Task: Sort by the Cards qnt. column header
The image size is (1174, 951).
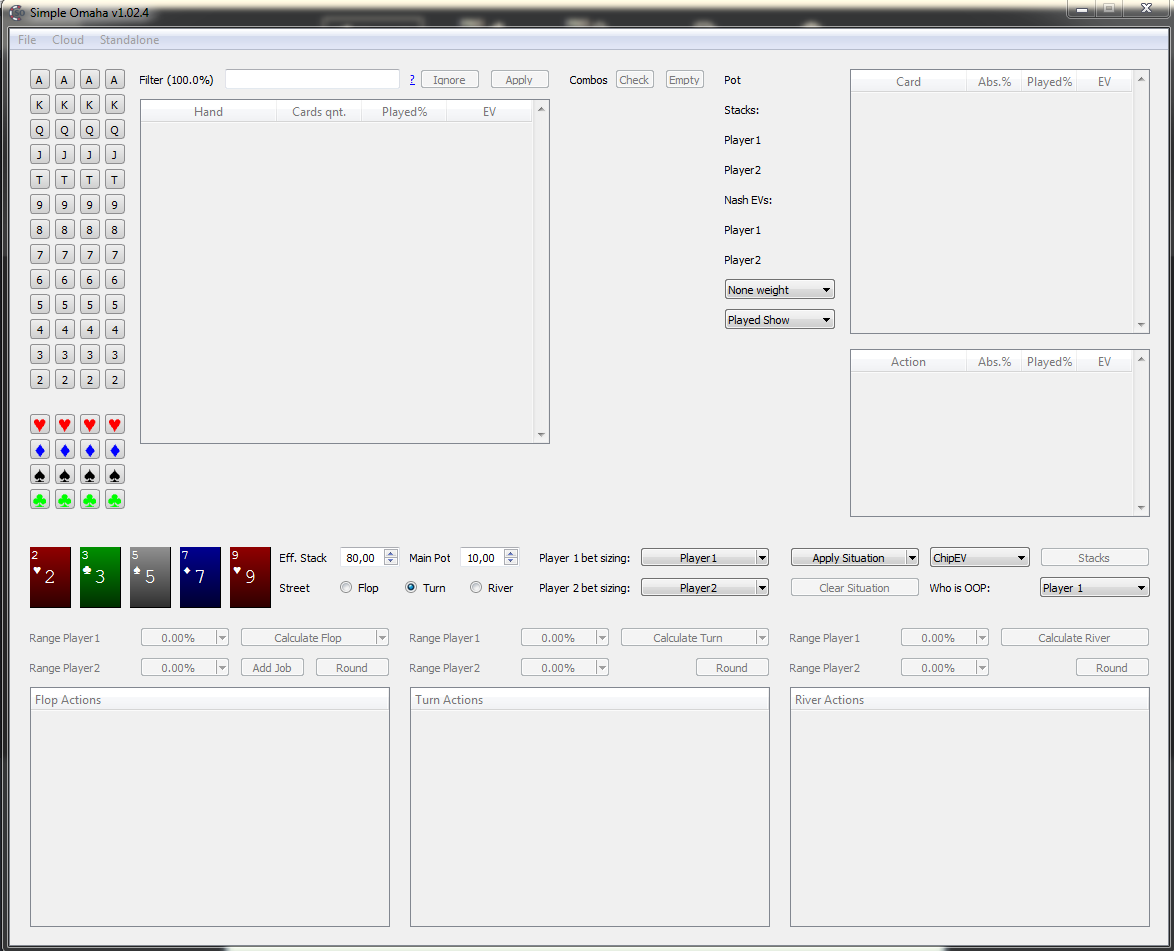Action: coord(319,112)
